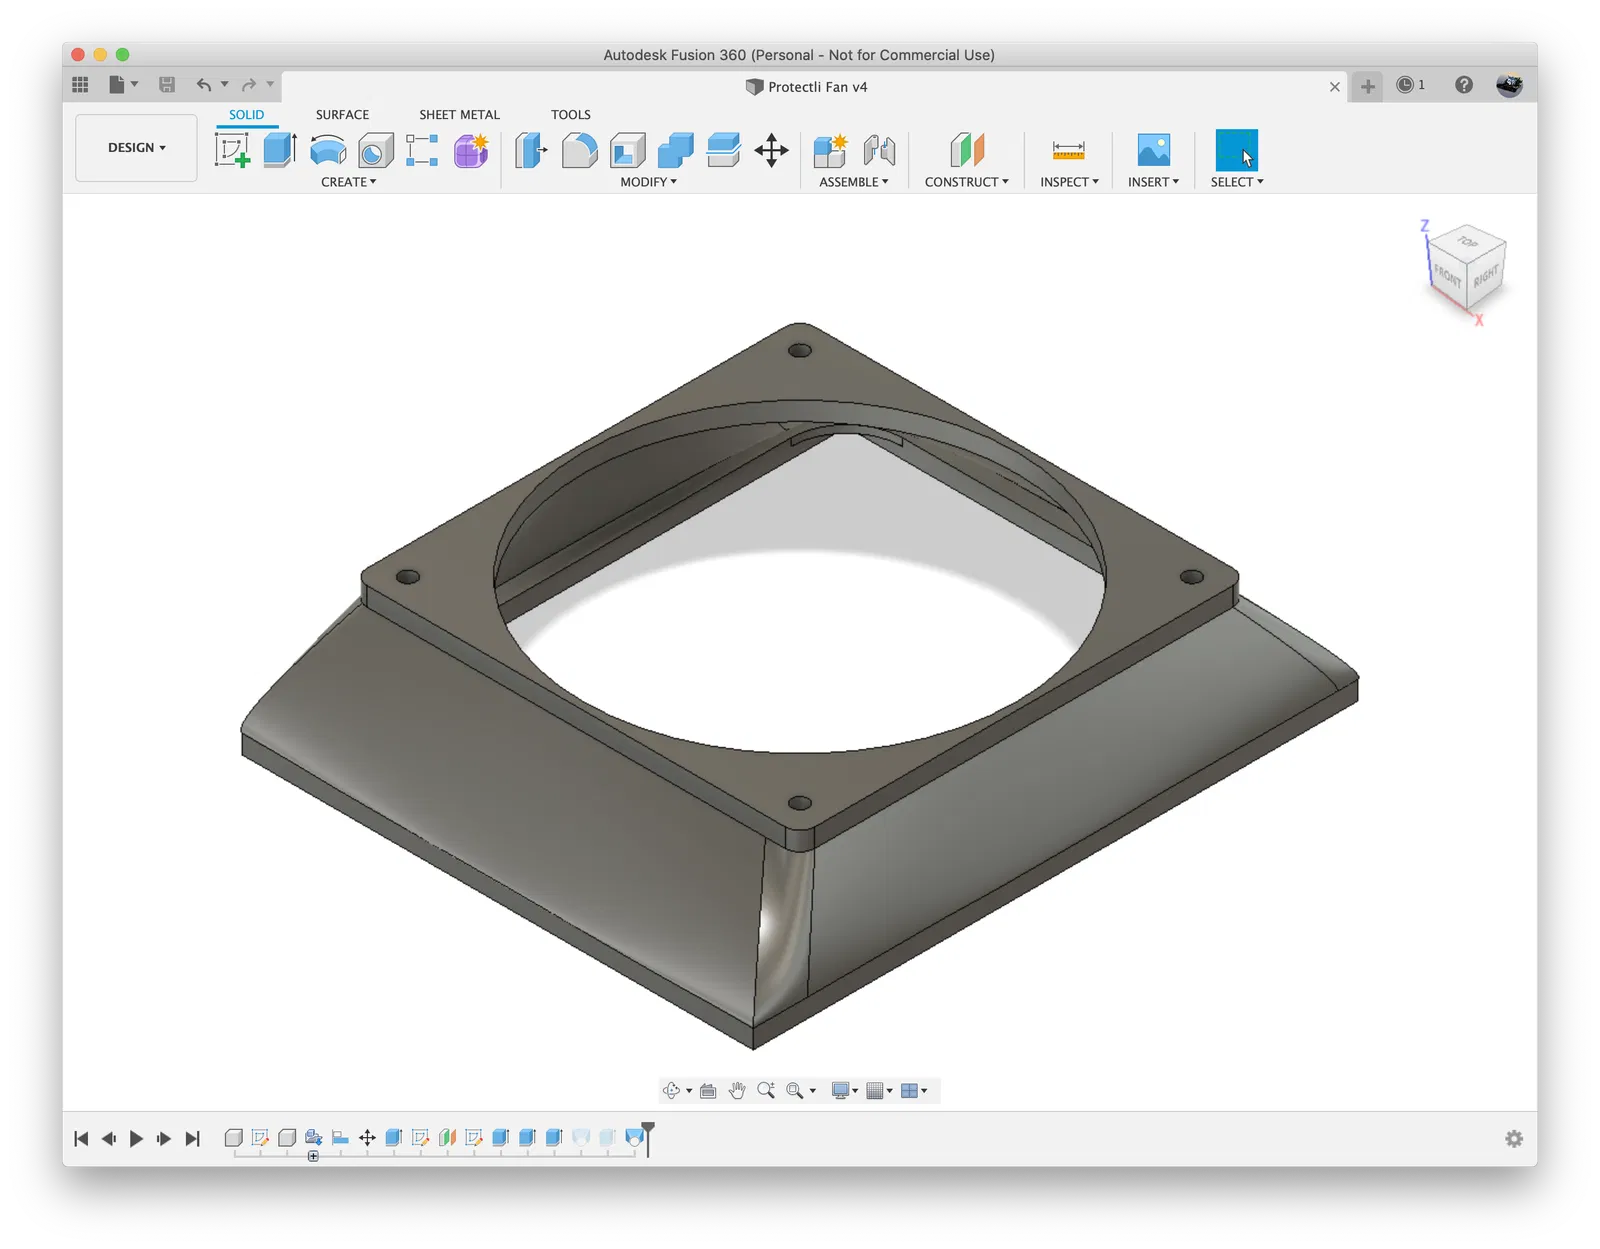This screenshot has width=1600, height=1249.
Task: Select the Joint icon in Assemble
Action: coord(879,150)
